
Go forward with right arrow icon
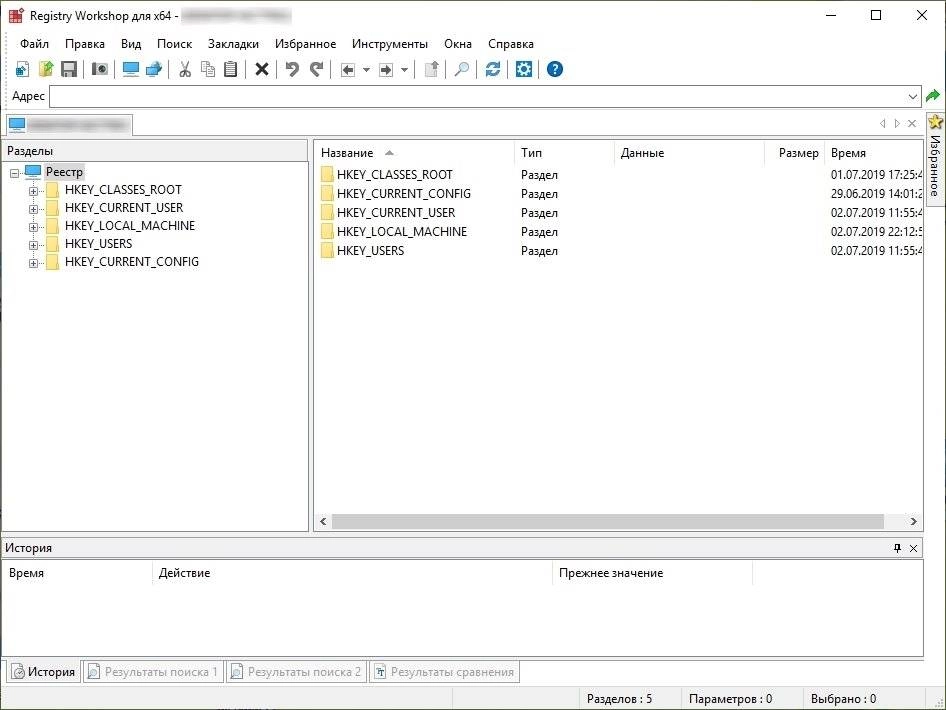pos(386,70)
